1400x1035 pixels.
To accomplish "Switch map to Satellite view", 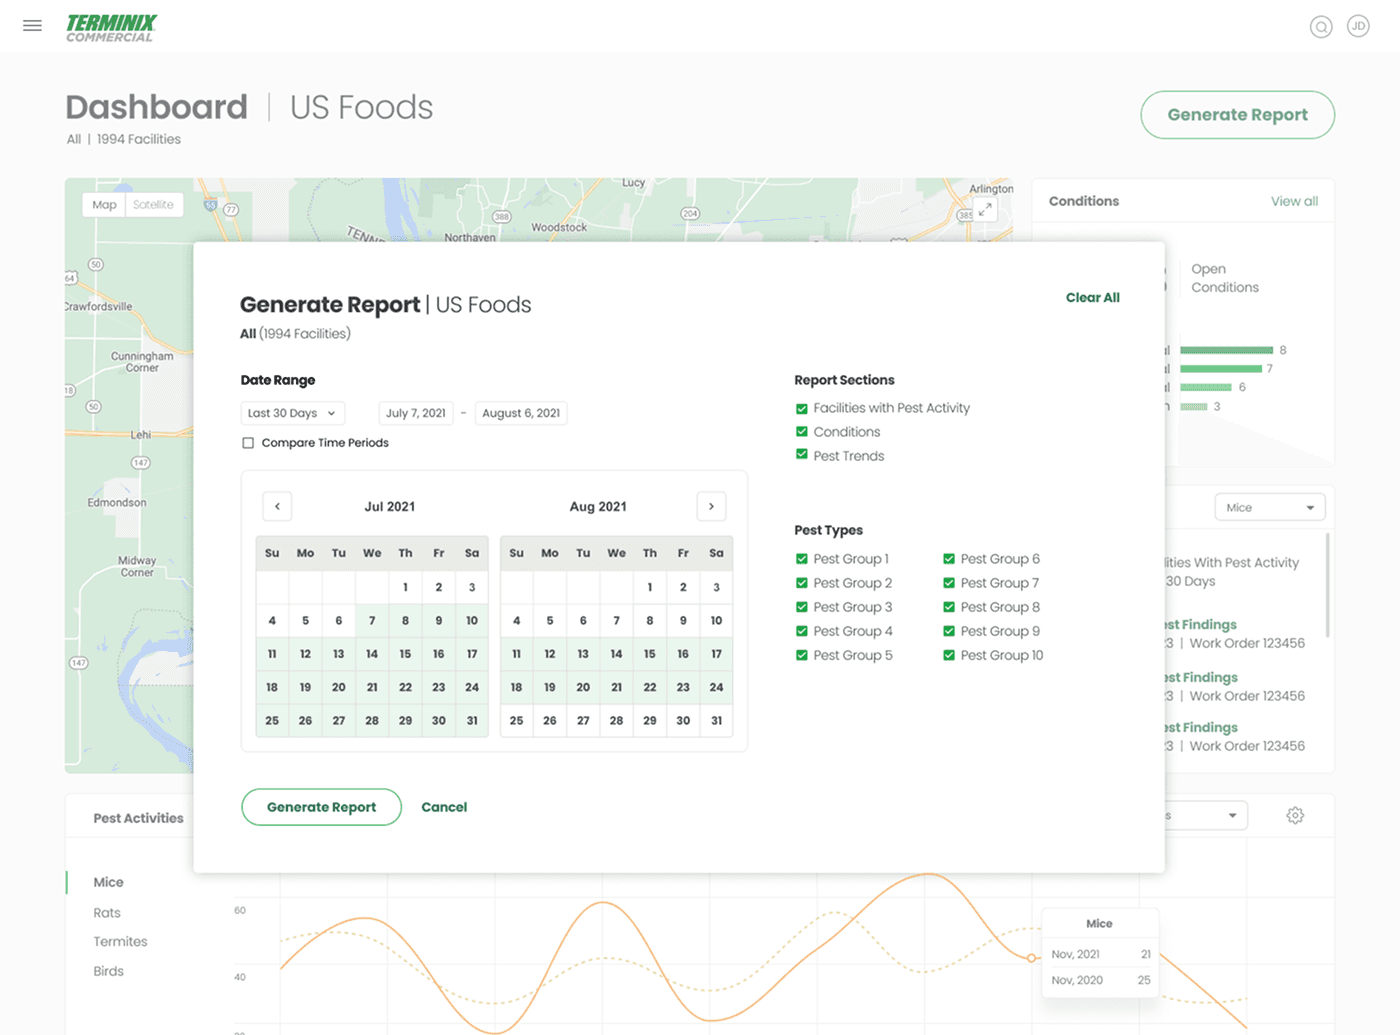I will point(153,205).
